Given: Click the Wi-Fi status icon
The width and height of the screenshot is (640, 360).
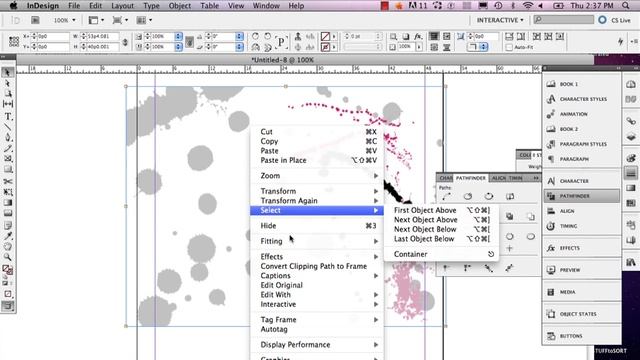Looking at the screenshot, I should pyautogui.click(x=528, y=6).
